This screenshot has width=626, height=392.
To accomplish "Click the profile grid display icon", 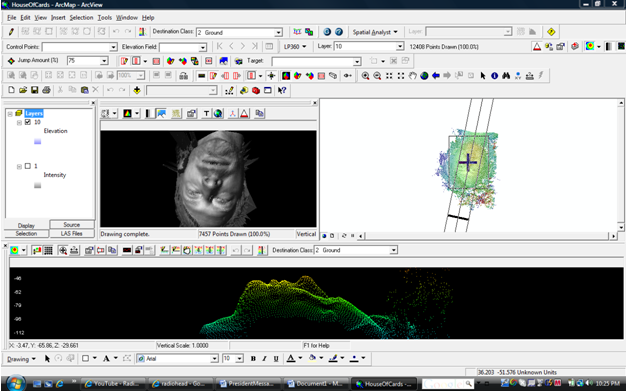I will tap(48, 250).
